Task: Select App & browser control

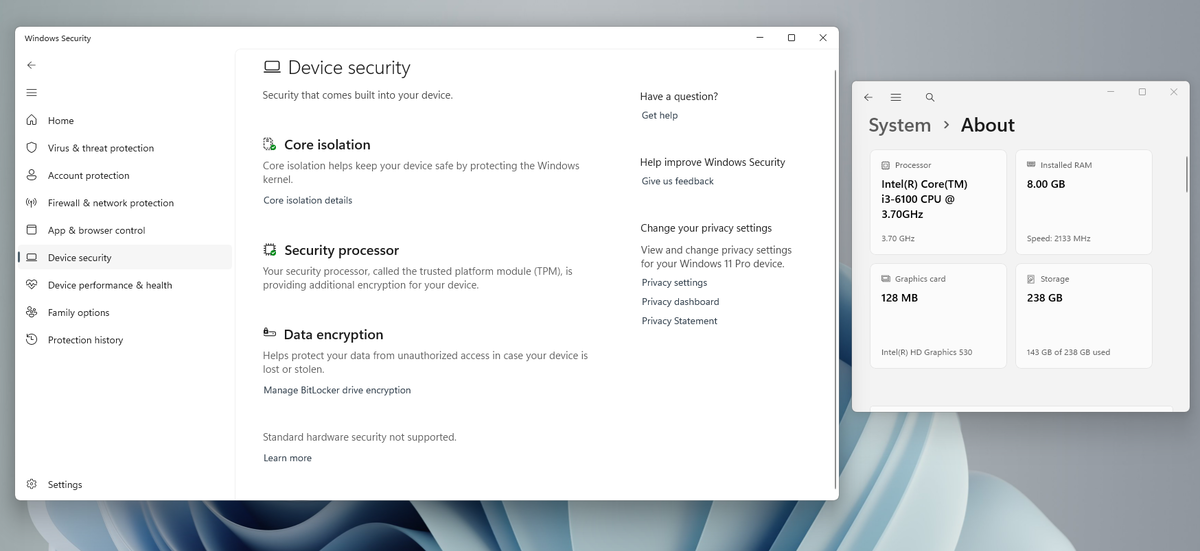Action: (124, 230)
